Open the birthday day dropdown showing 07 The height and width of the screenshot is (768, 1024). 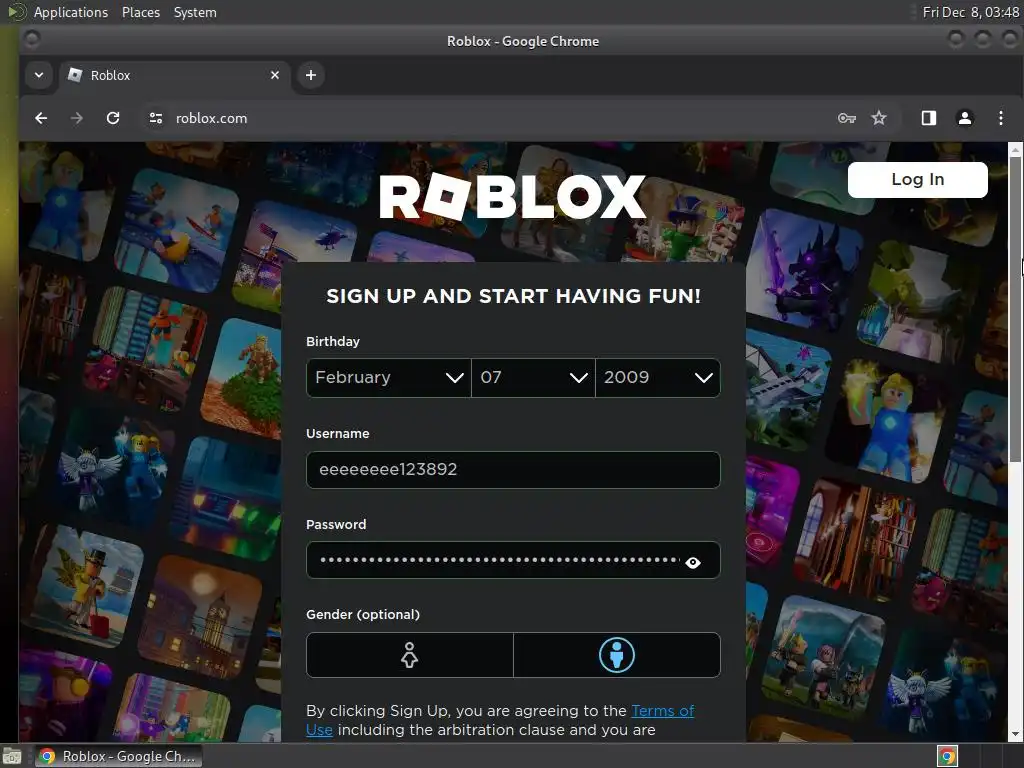pyautogui.click(x=534, y=377)
